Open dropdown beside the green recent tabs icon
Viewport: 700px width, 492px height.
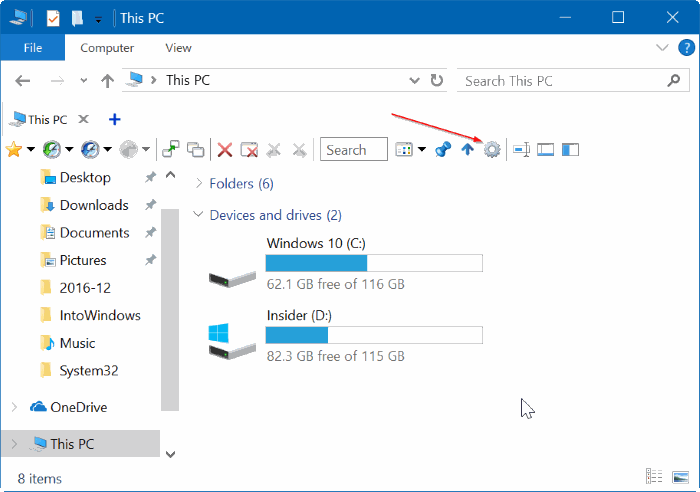click(x=69, y=149)
